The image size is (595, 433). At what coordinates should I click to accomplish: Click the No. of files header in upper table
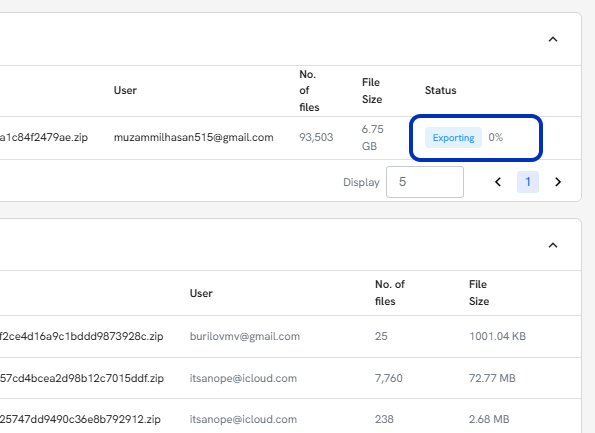click(x=309, y=91)
